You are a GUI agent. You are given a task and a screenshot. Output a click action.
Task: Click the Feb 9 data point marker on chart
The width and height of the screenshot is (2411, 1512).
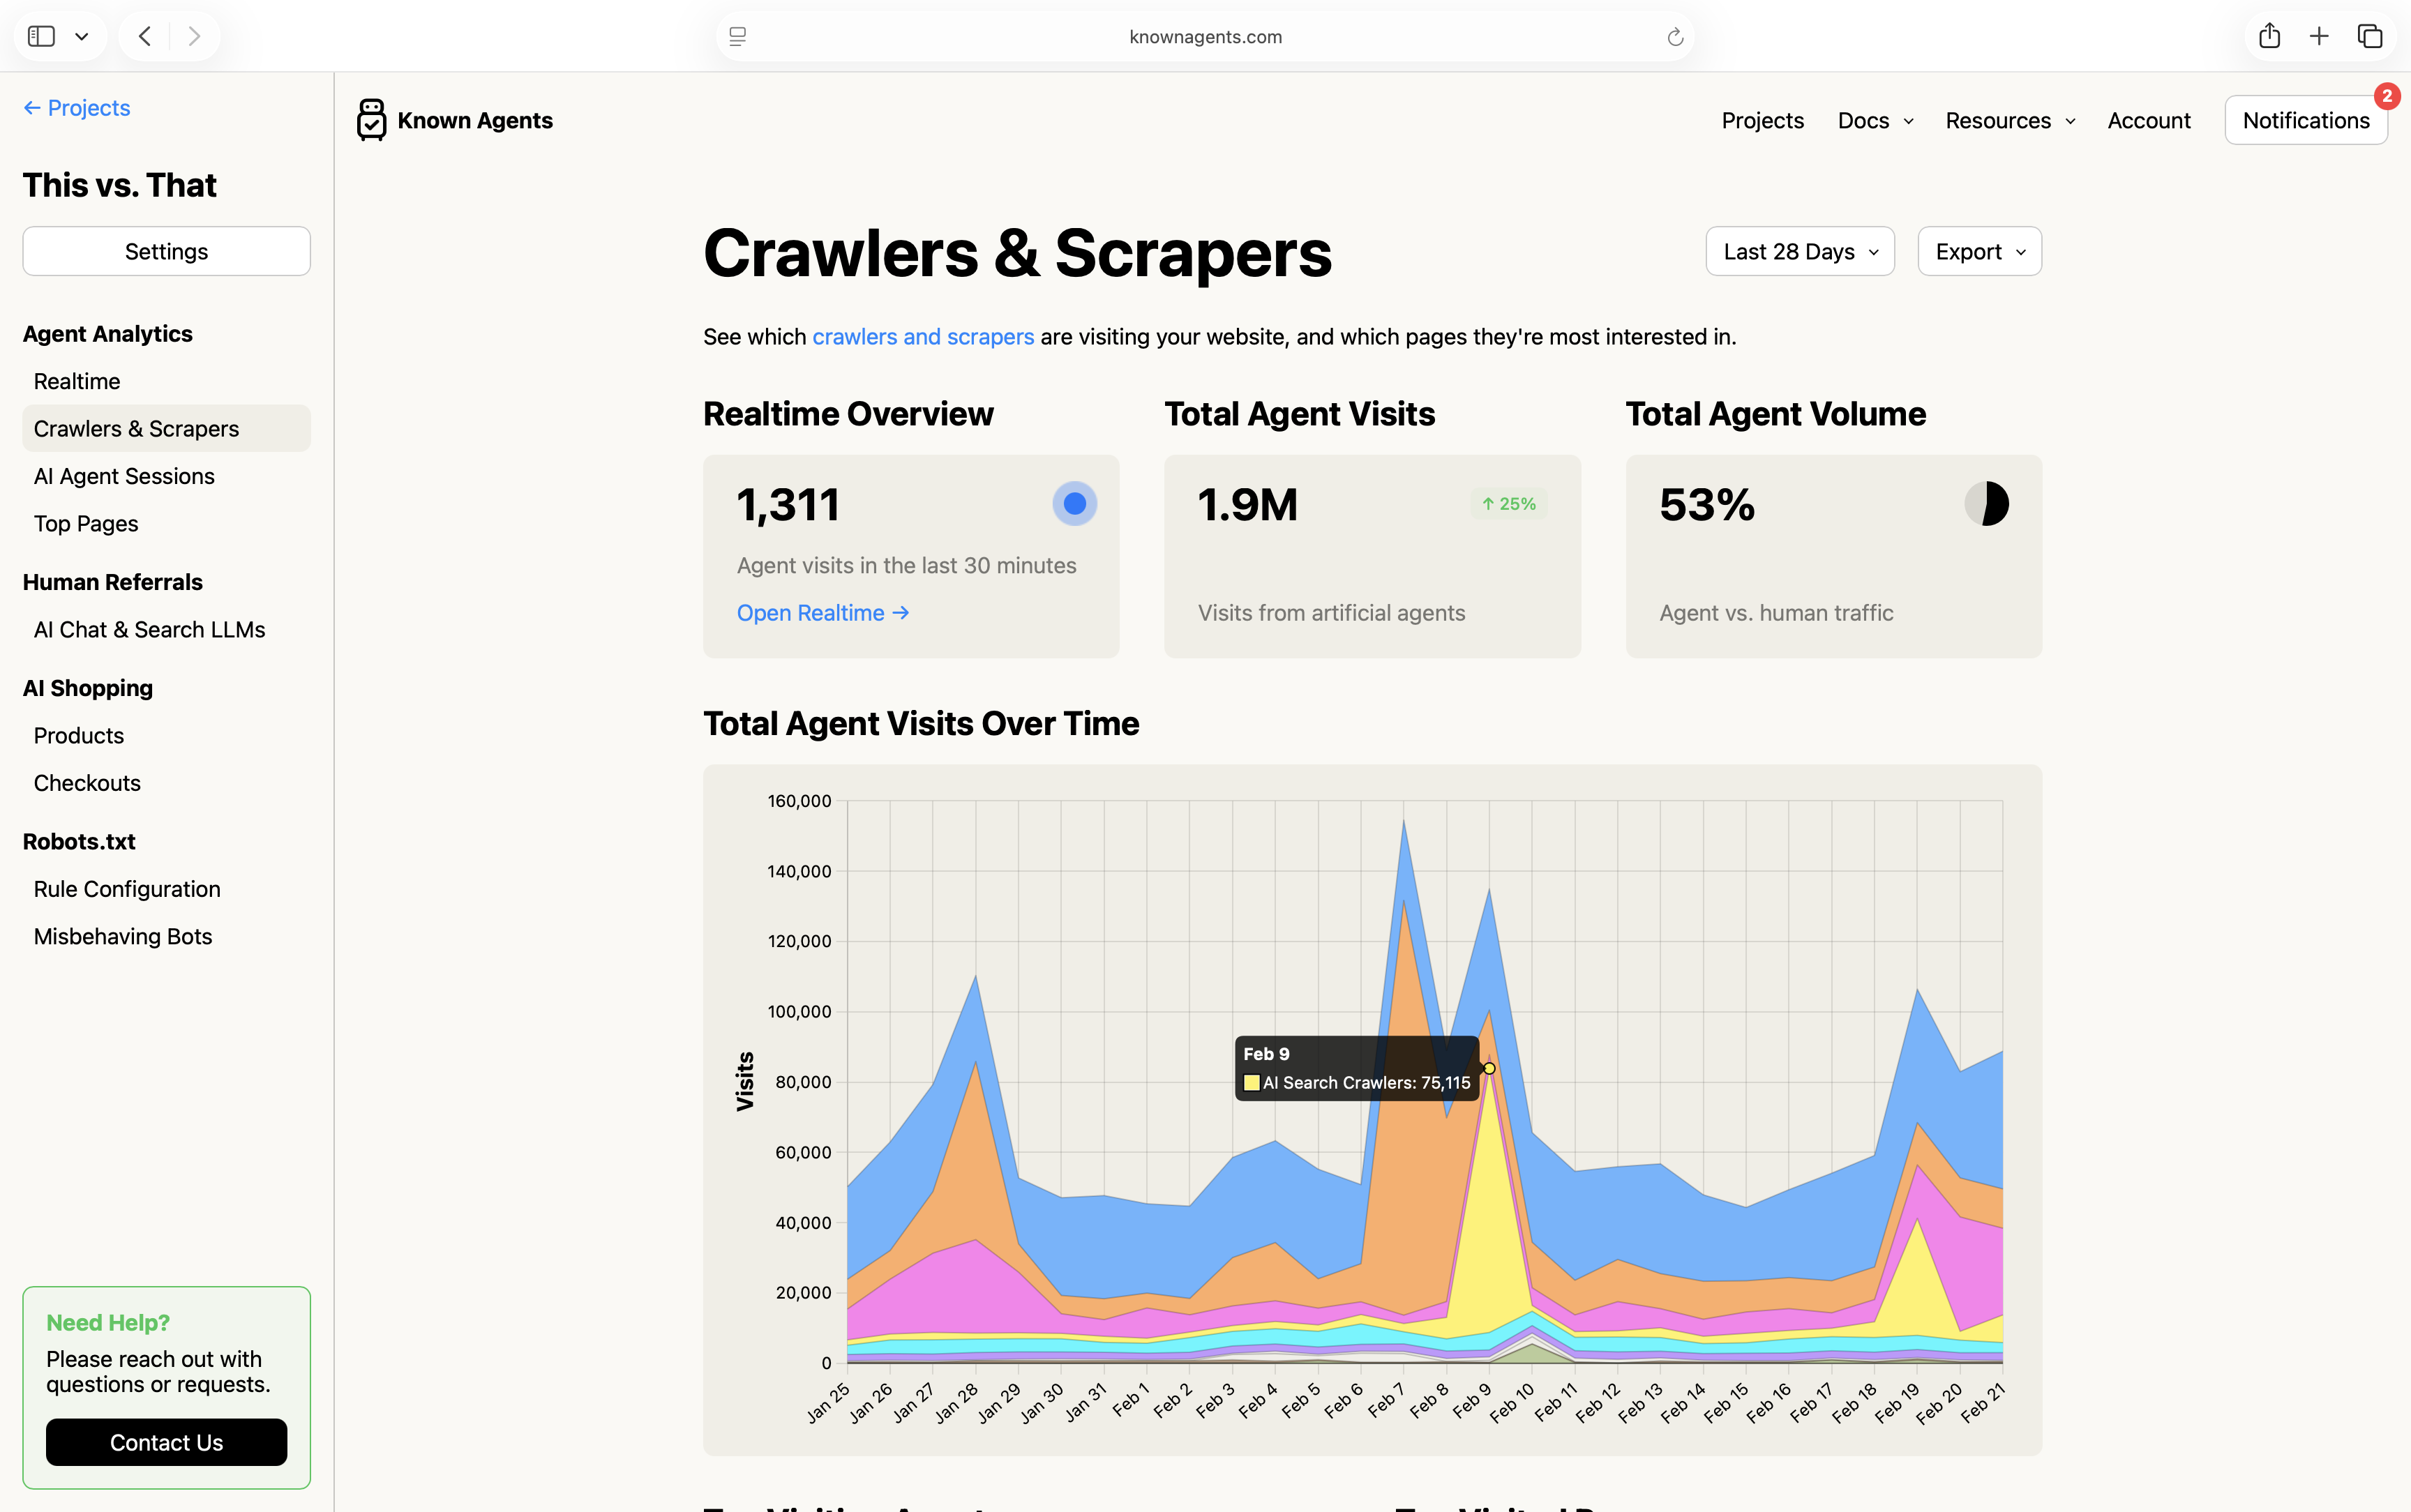(x=1489, y=1069)
